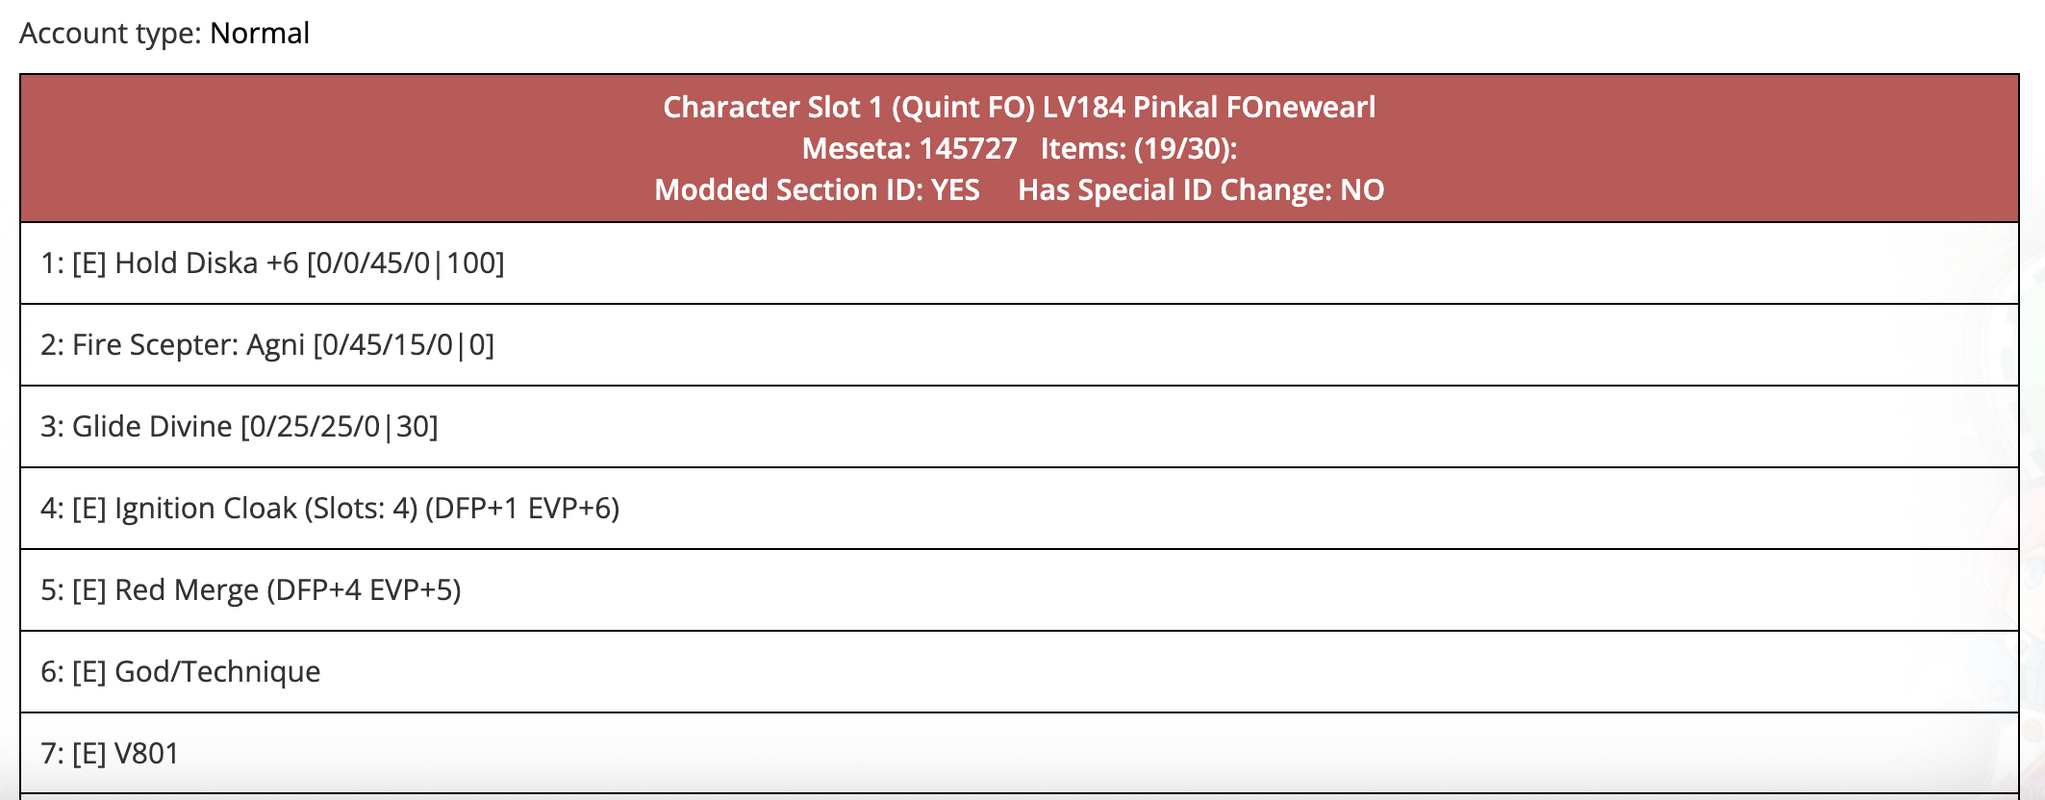
Task: Click the Meseta: 145727 amount
Action: pyautogui.click(x=909, y=149)
